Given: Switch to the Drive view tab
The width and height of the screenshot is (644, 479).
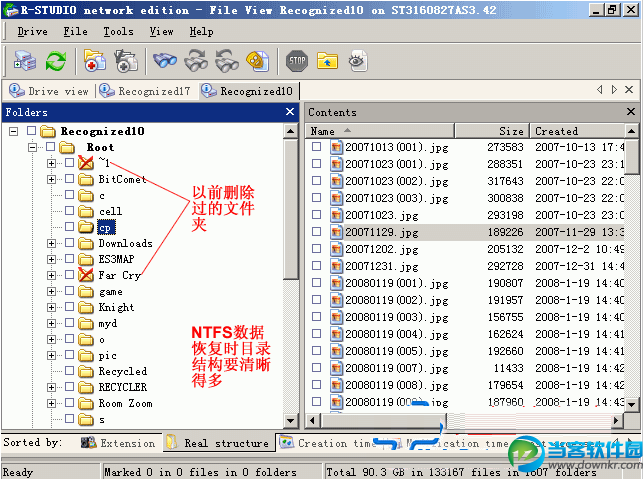Looking at the screenshot, I should coord(49,91).
